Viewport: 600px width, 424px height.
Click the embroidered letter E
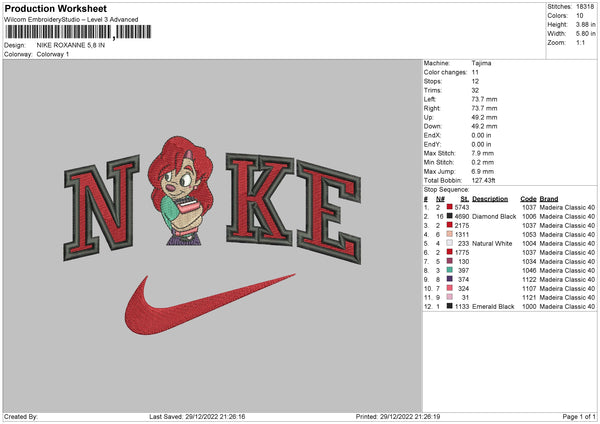click(x=329, y=213)
